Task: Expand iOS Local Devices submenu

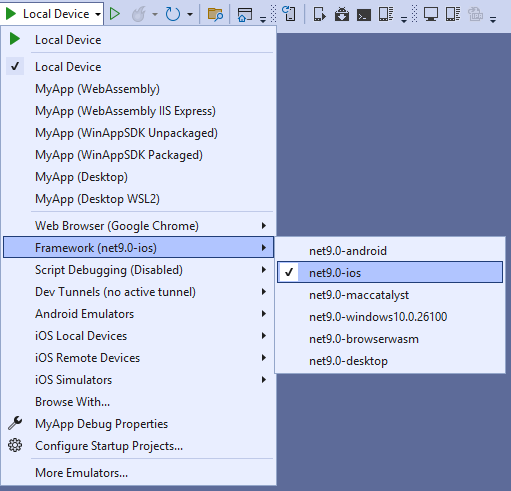Action: pos(139,336)
